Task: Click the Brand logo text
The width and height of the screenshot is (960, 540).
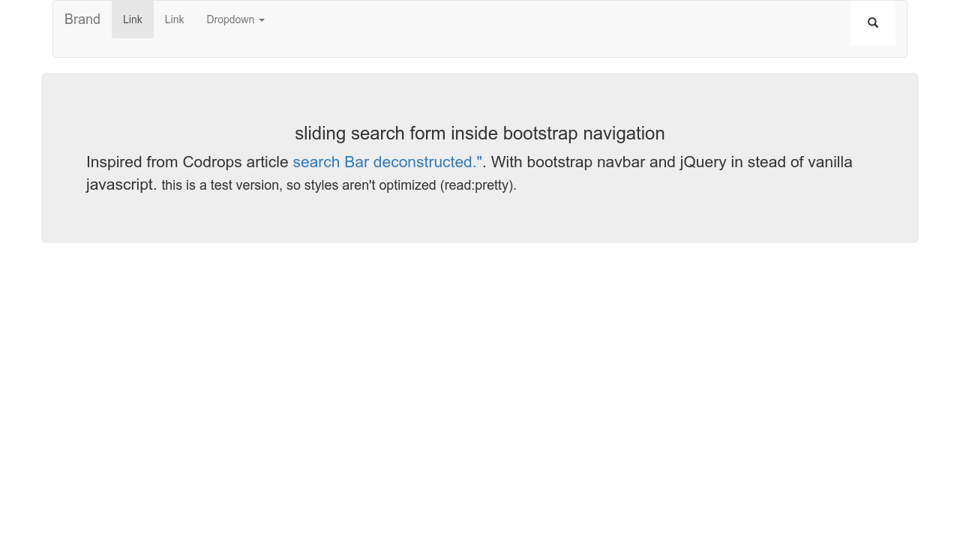Action: (x=82, y=20)
